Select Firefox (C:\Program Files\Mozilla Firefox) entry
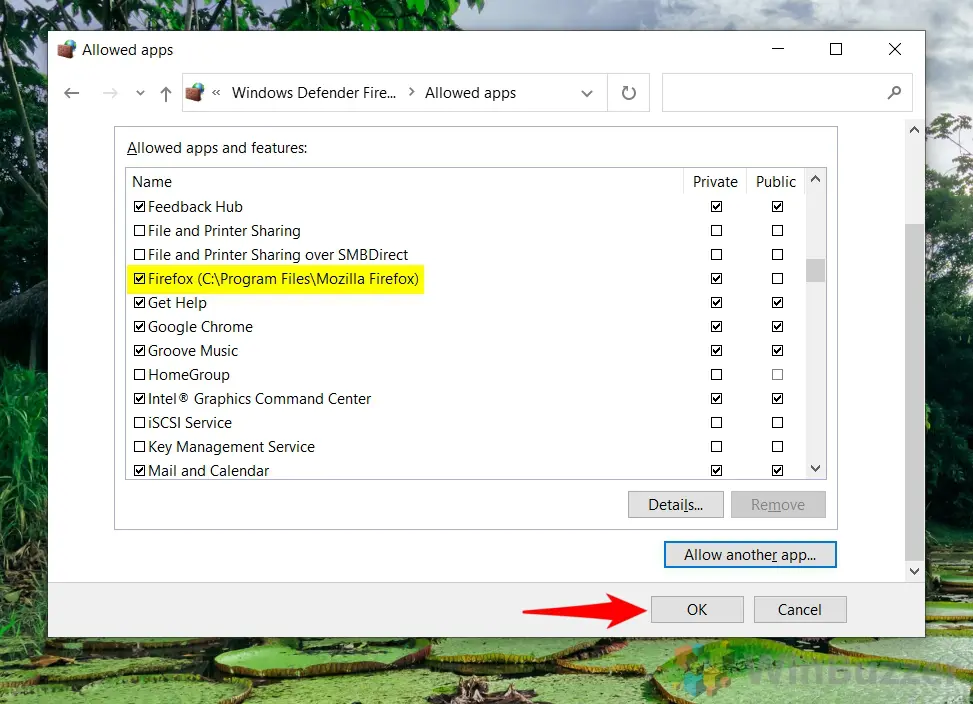The height and width of the screenshot is (704, 973). pos(283,279)
